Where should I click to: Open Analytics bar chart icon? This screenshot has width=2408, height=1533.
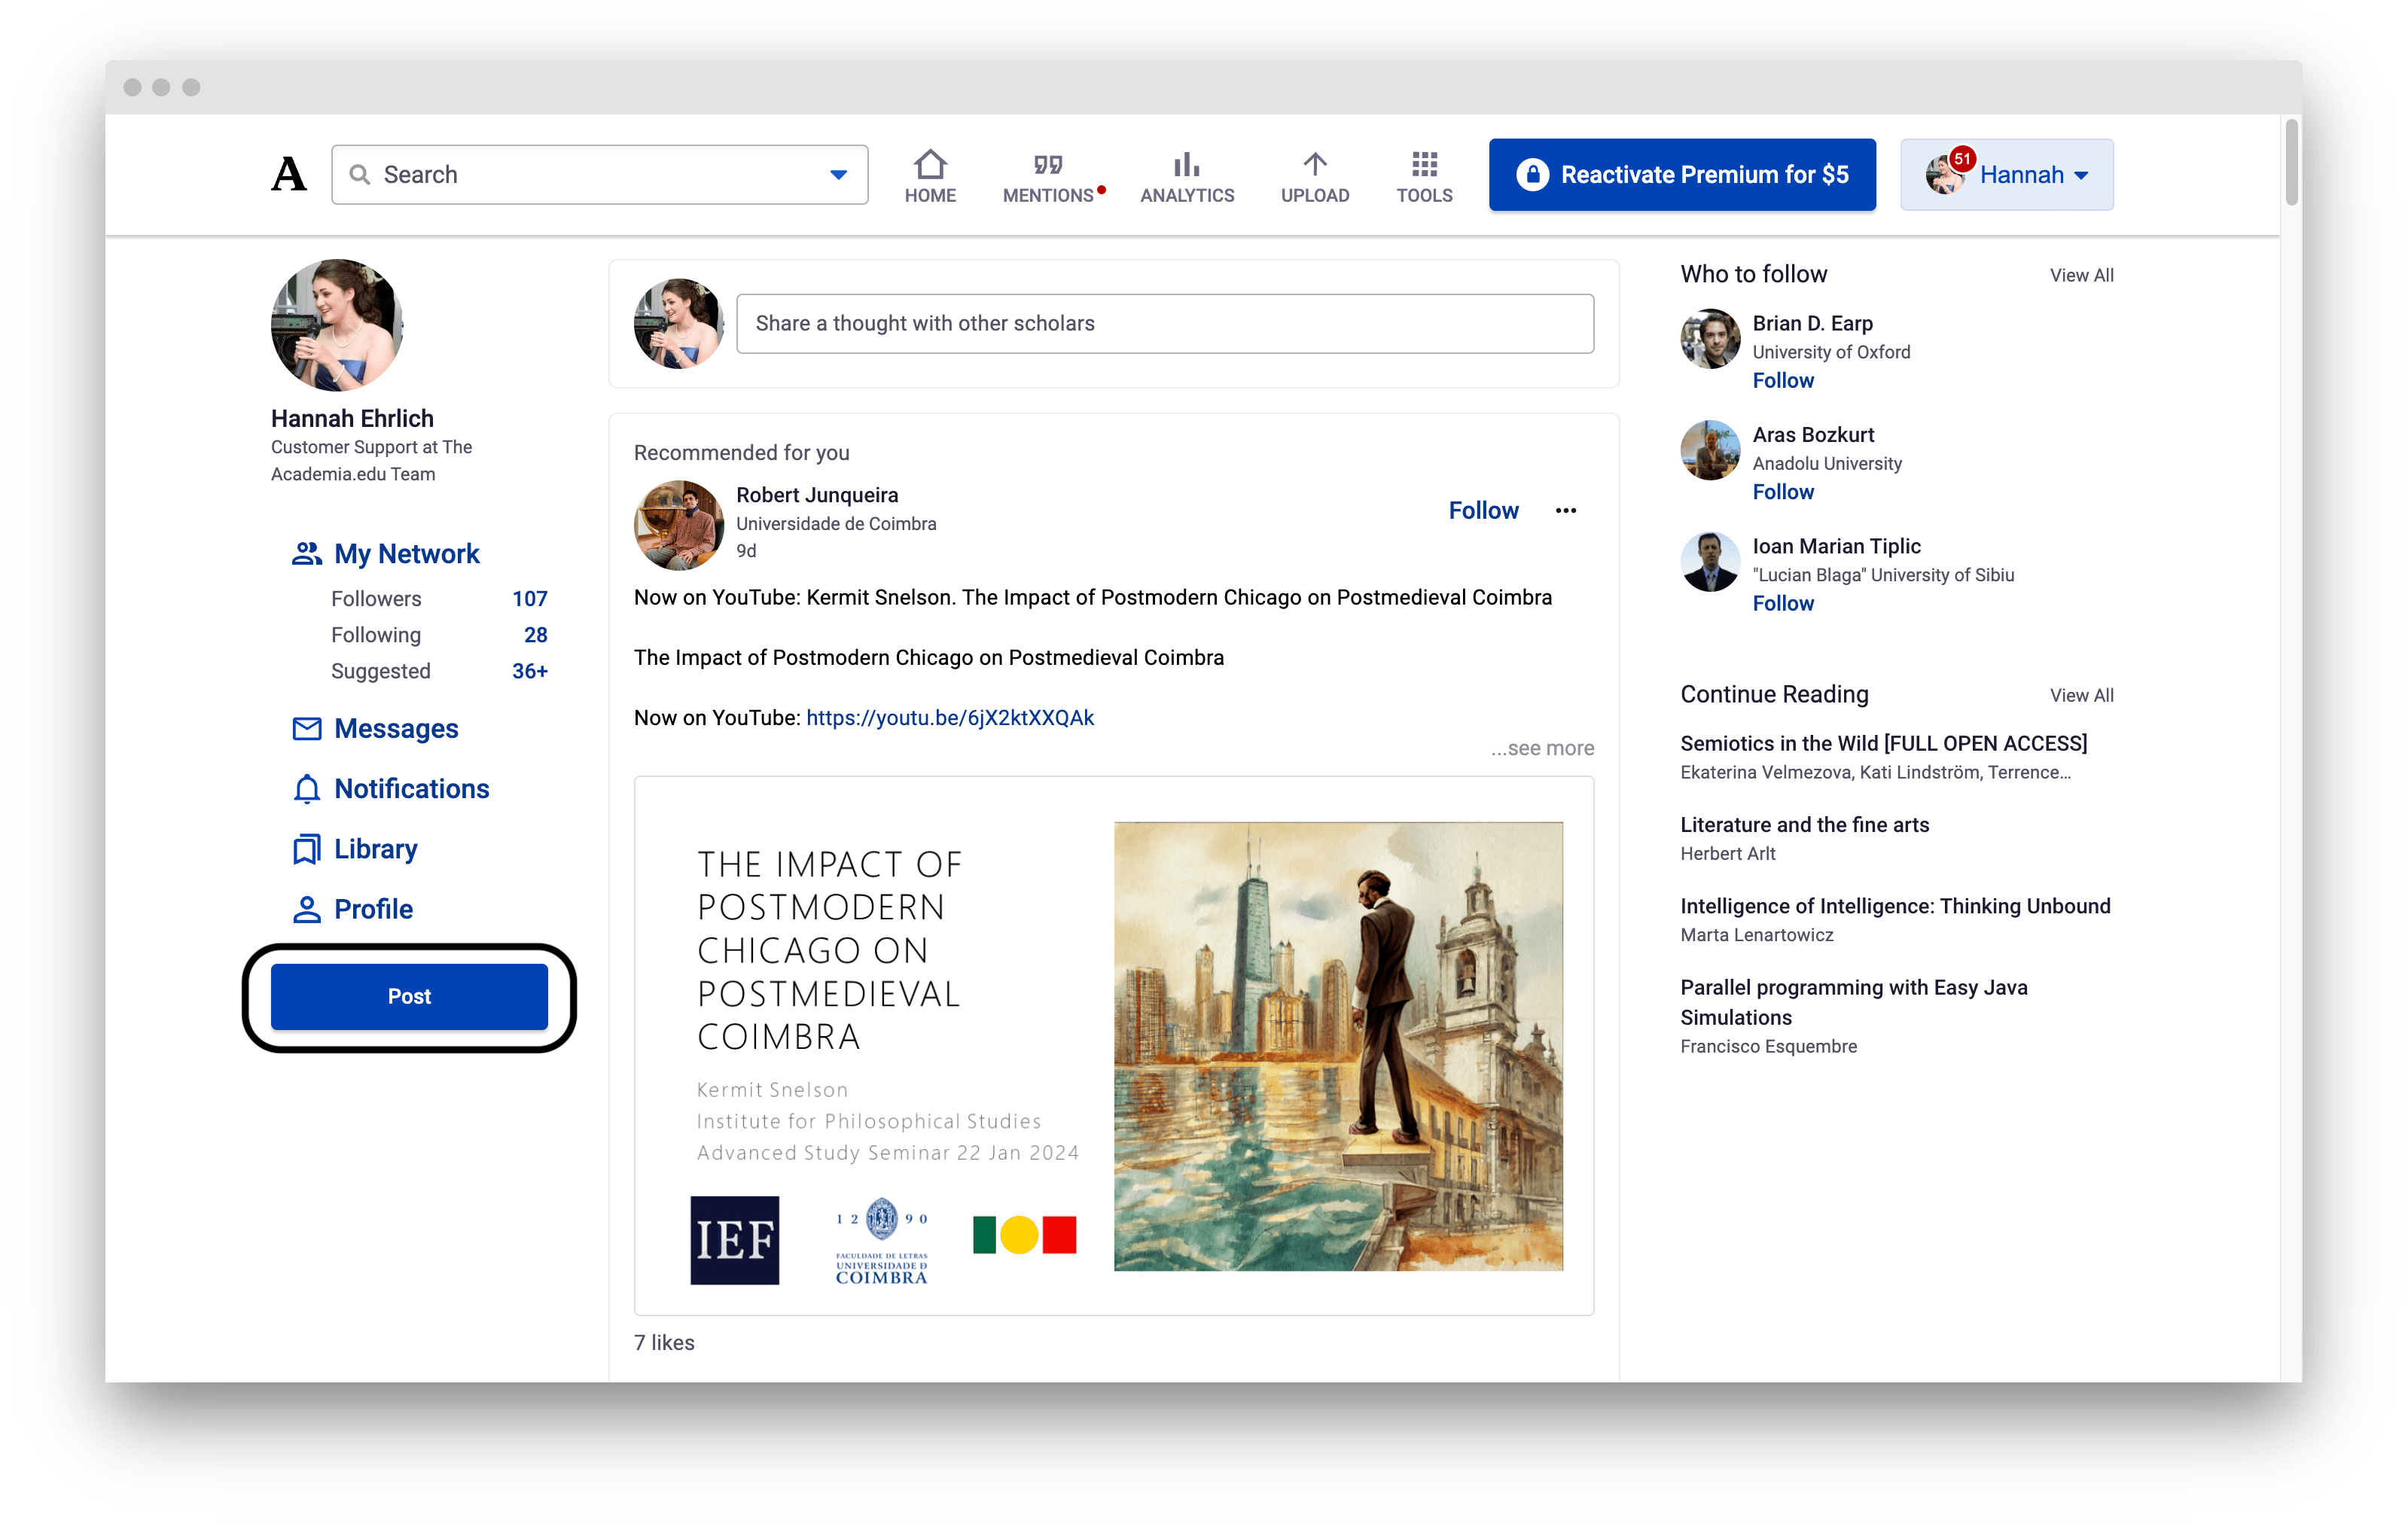(x=1186, y=163)
